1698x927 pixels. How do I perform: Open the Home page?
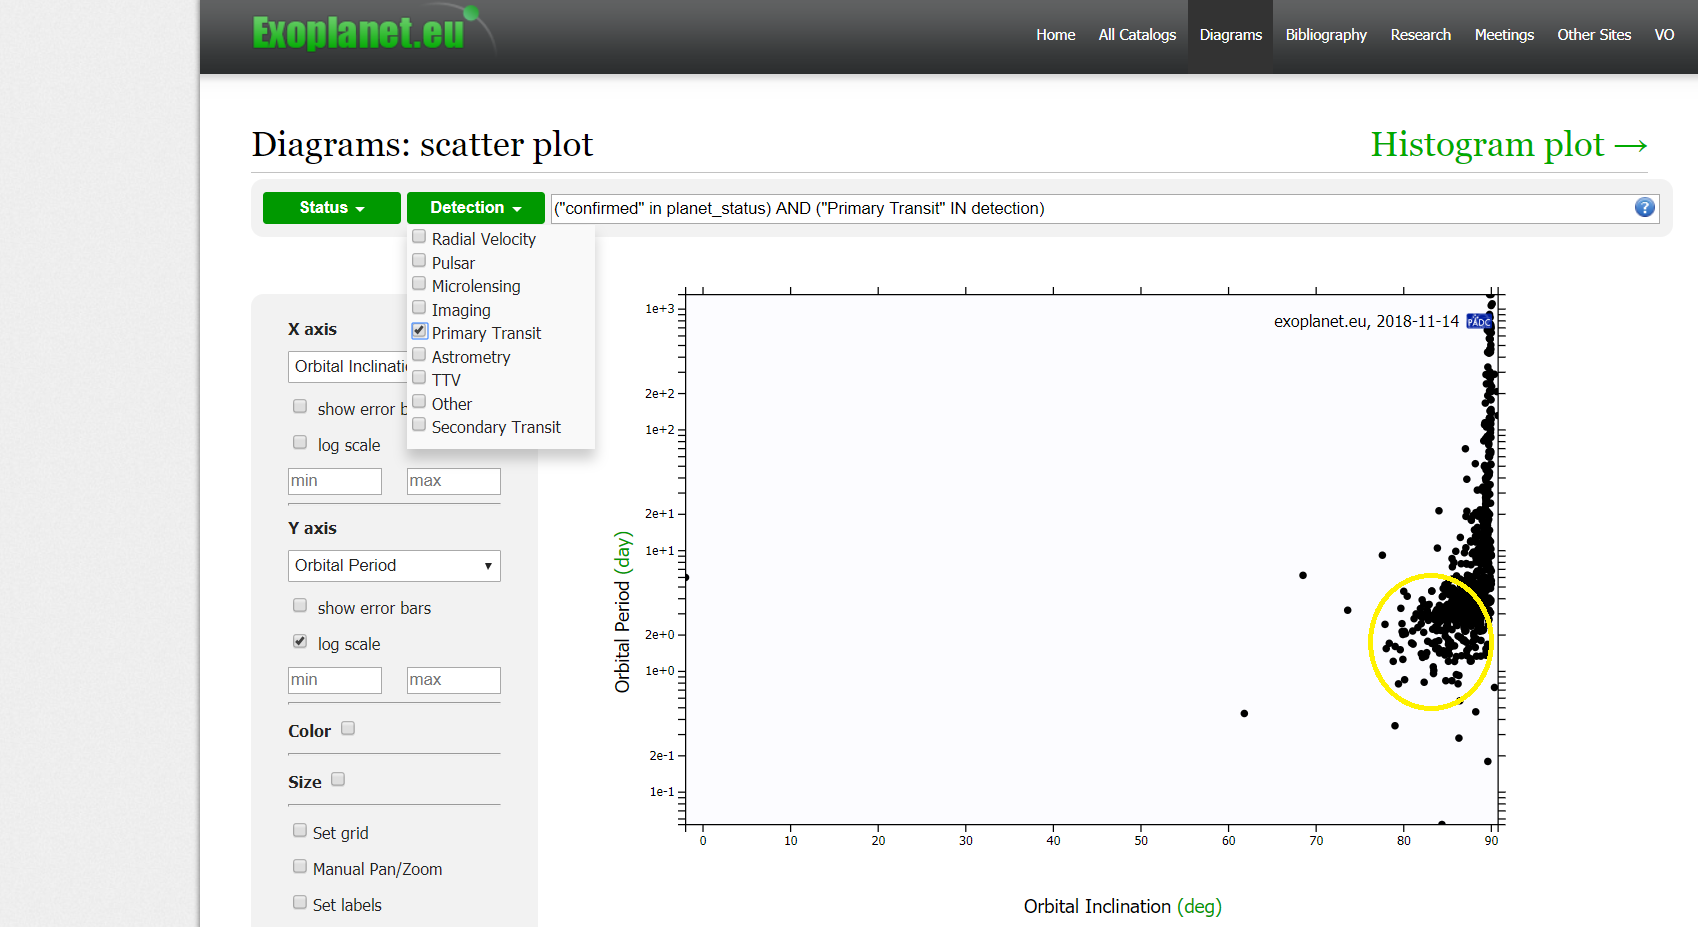point(1055,35)
